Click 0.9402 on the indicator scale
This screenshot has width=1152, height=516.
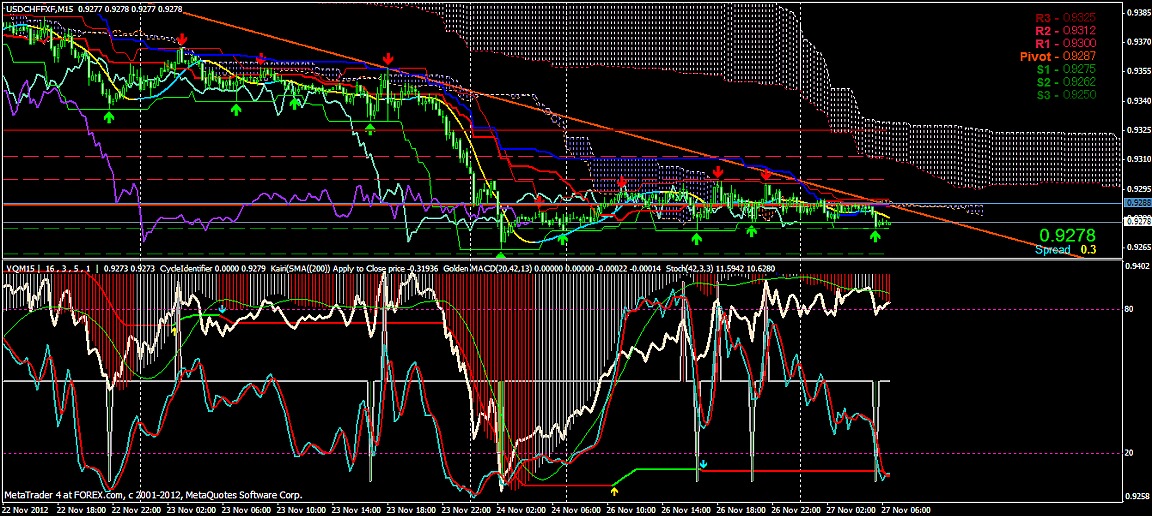tap(1136, 265)
